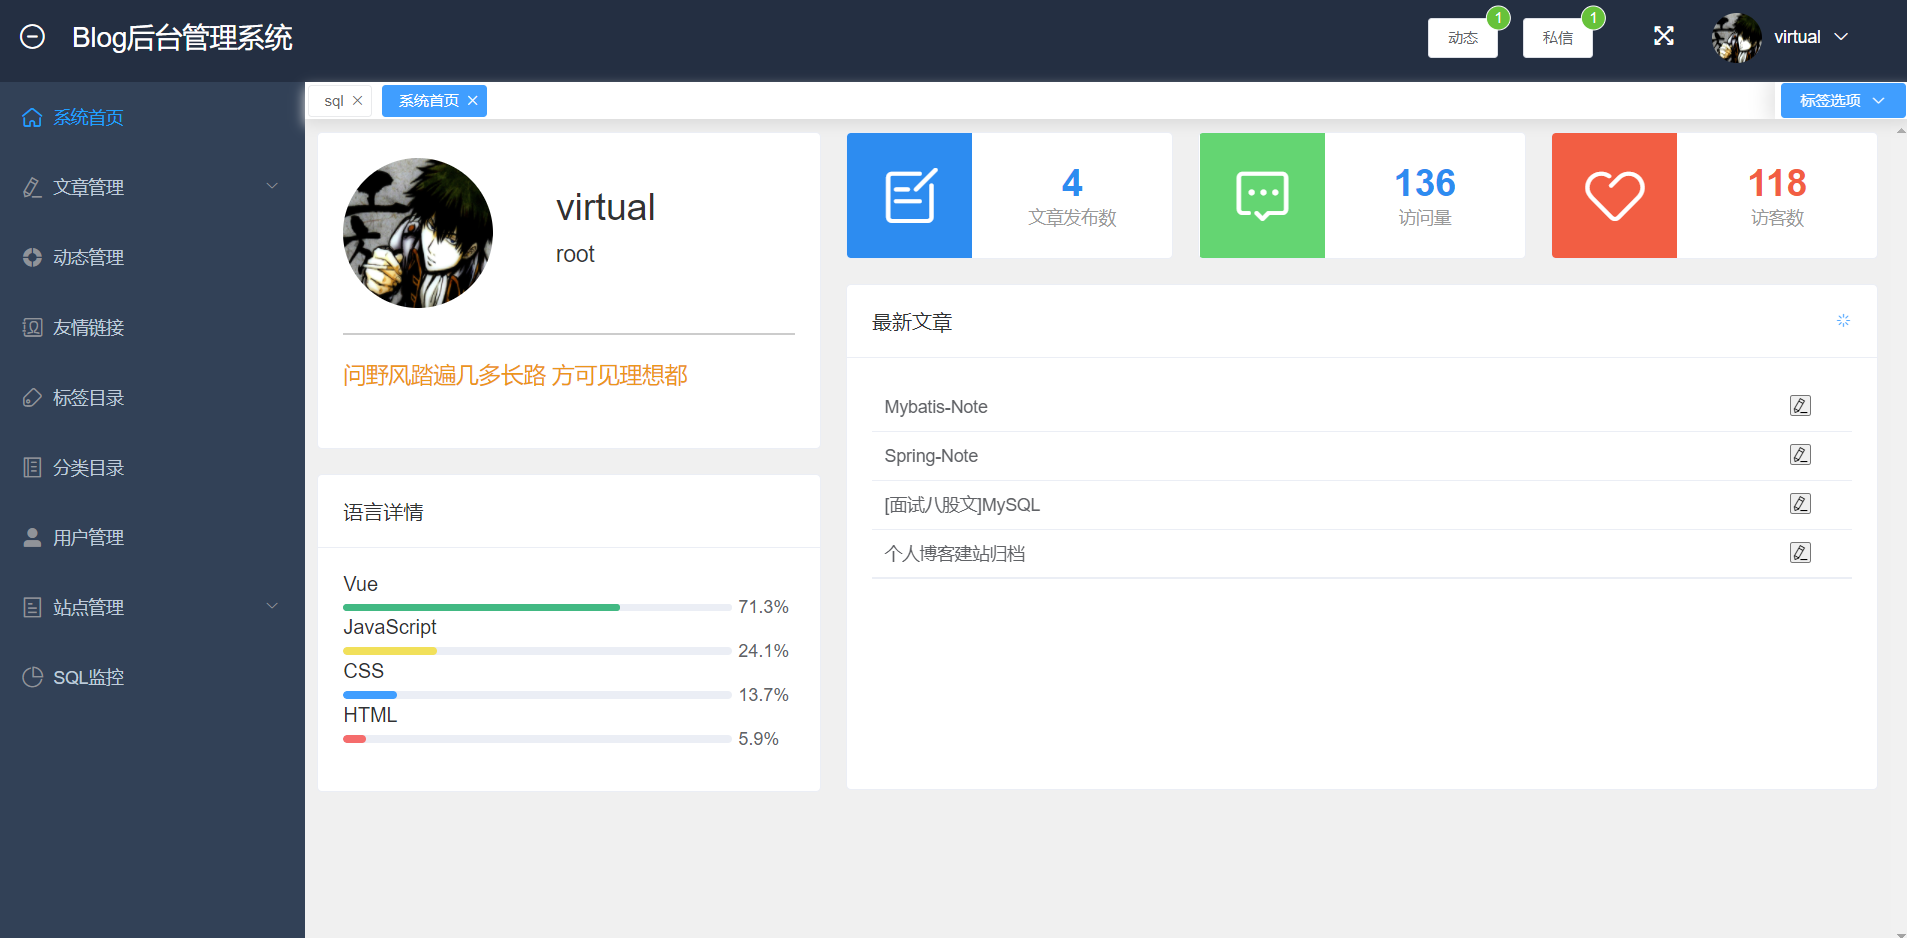This screenshot has width=1907, height=938.
Task: Switch to the sql tab
Action: 334,101
